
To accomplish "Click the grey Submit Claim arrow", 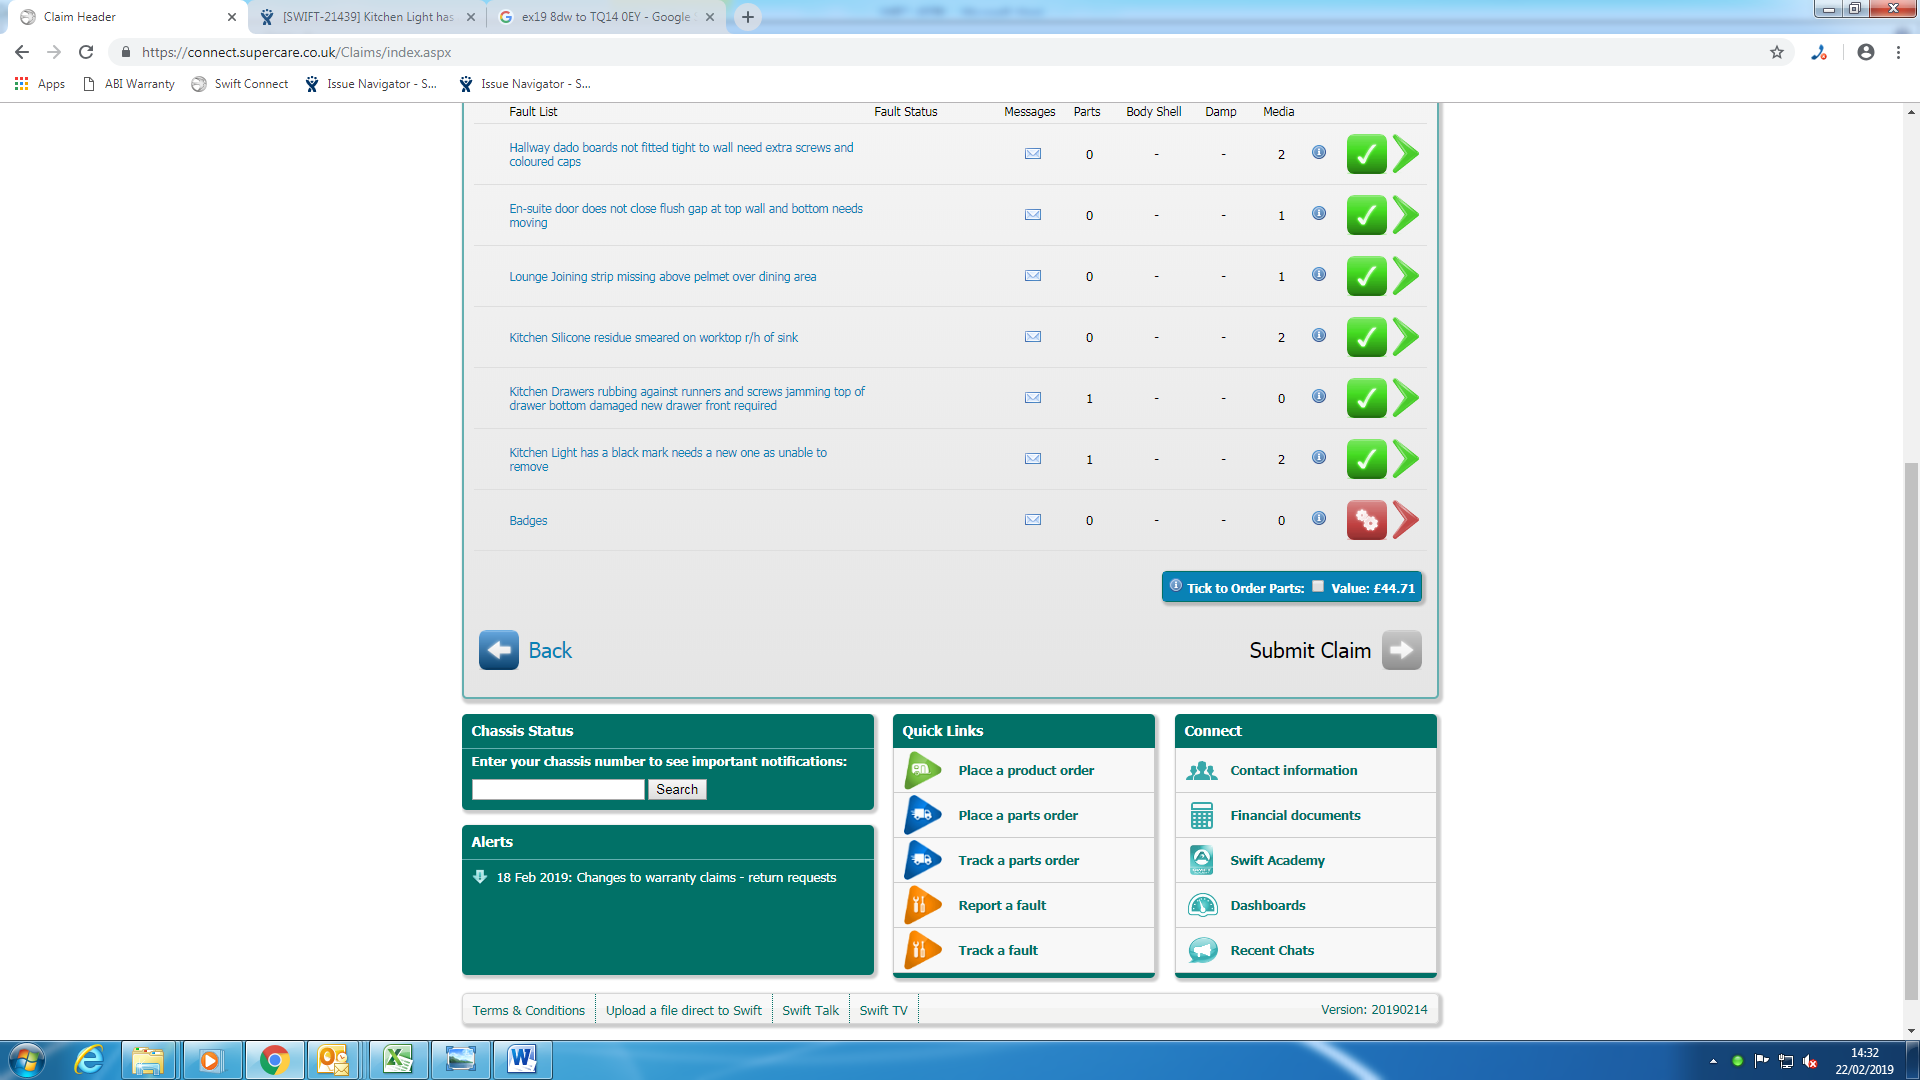I will (1401, 650).
